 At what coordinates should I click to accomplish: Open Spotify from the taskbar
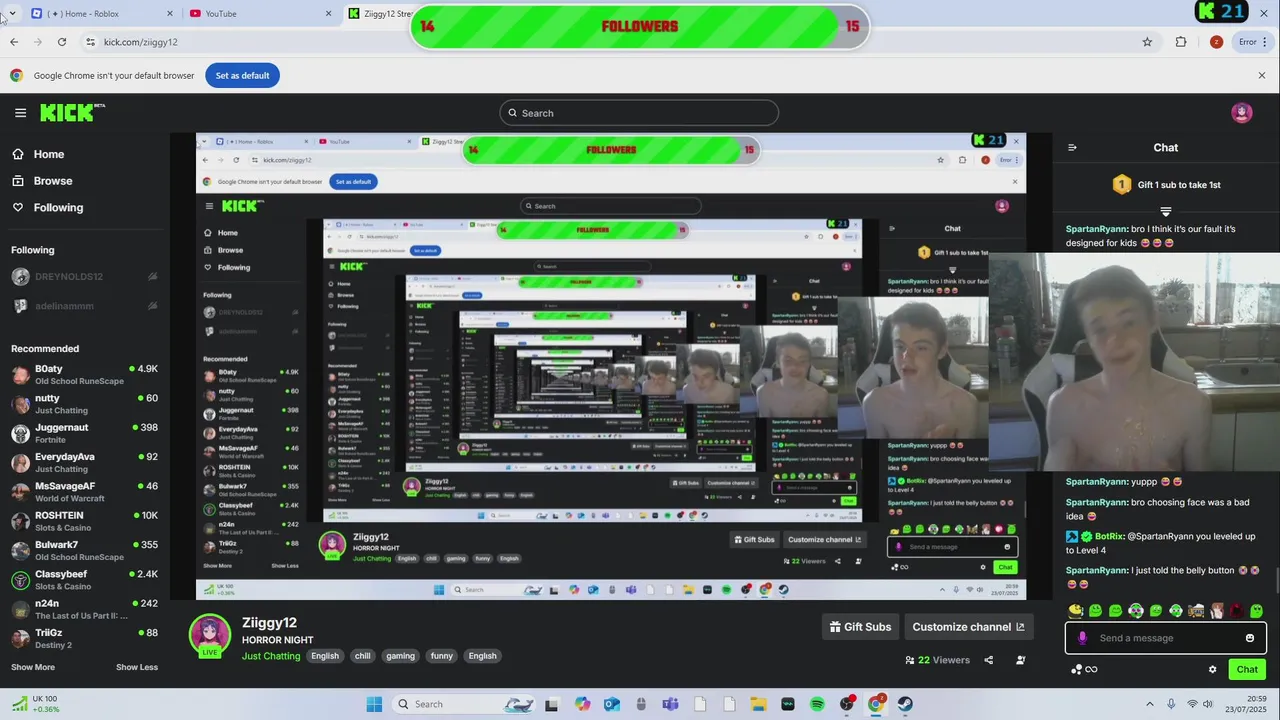(817, 704)
